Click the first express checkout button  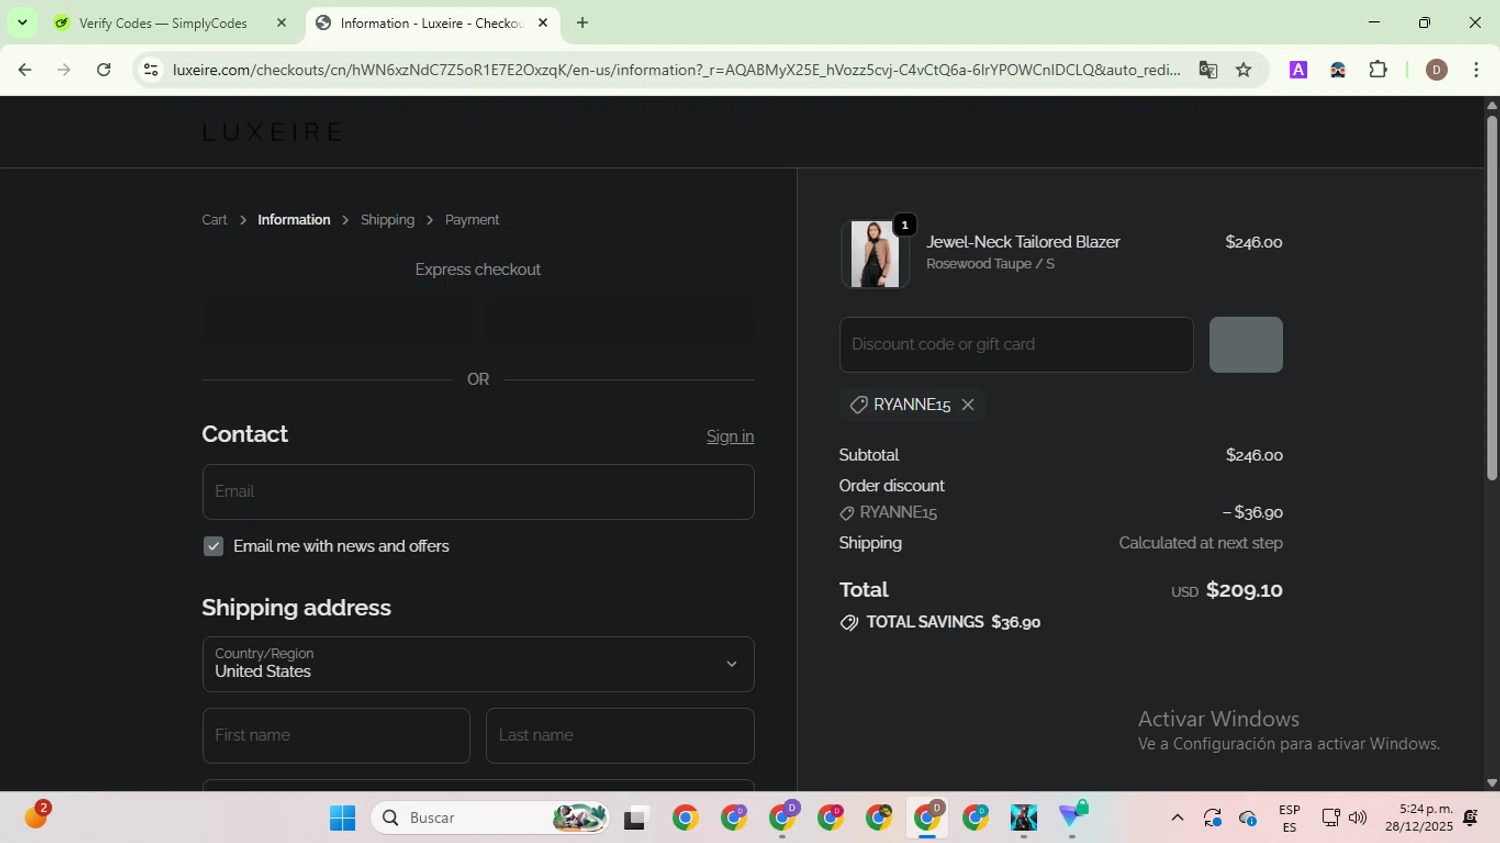click(x=336, y=322)
